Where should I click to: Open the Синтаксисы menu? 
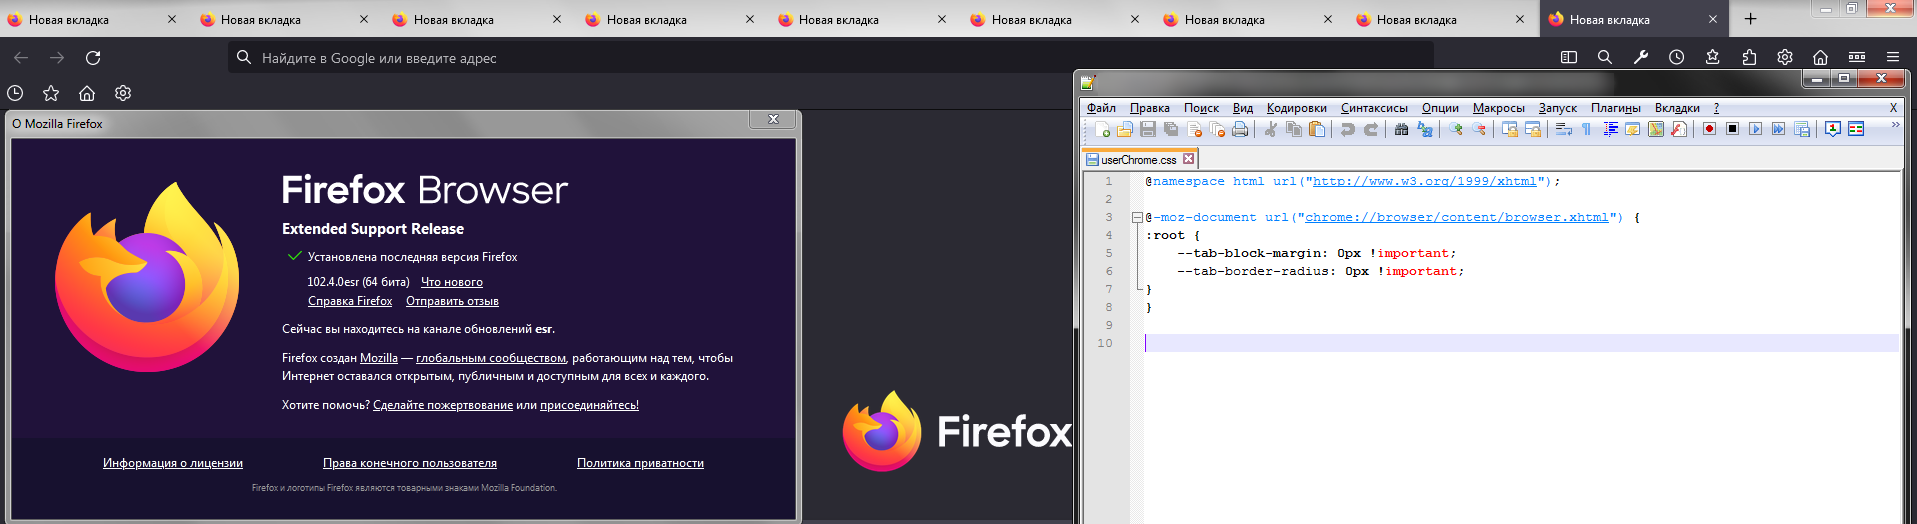click(x=1374, y=108)
